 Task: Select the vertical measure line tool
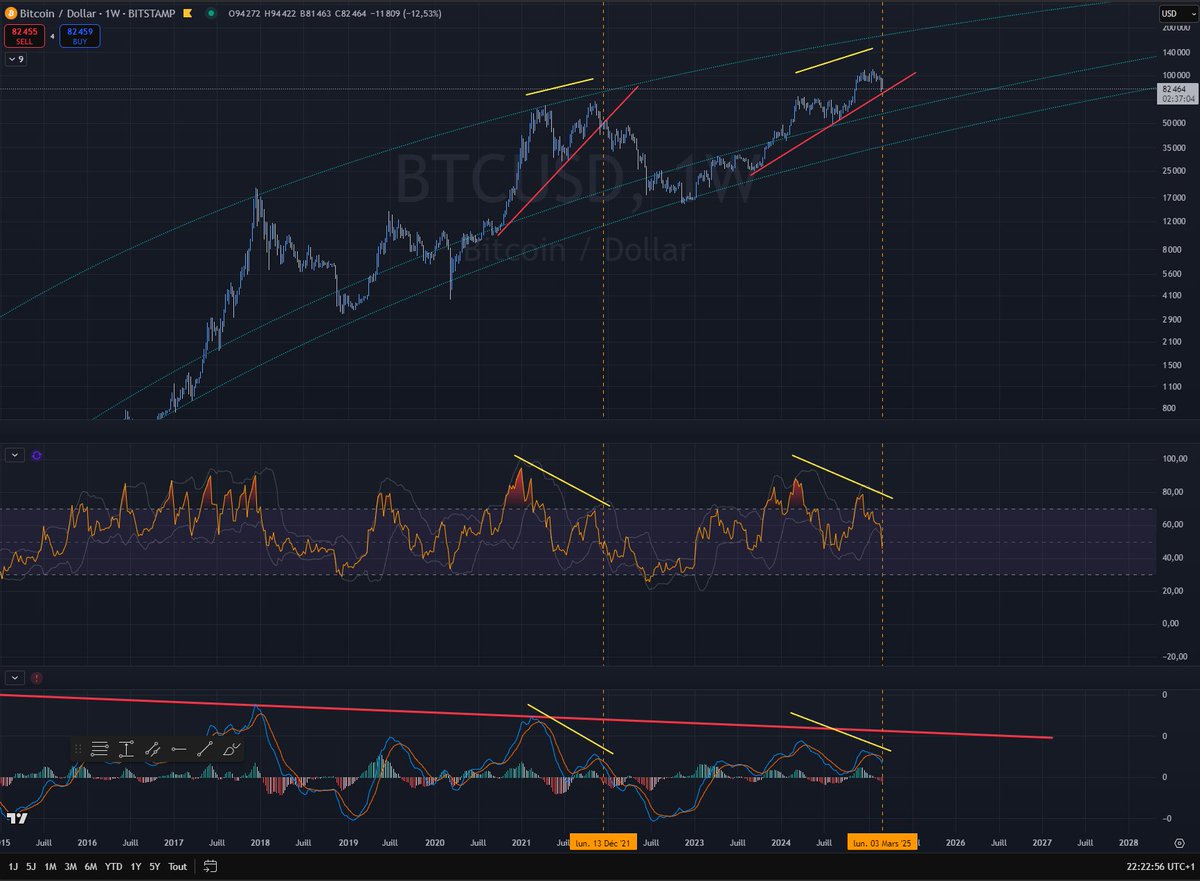coord(126,748)
